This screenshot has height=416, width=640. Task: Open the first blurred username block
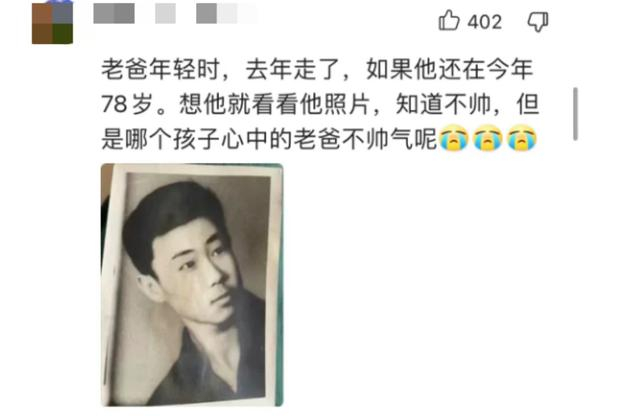point(114,13)
